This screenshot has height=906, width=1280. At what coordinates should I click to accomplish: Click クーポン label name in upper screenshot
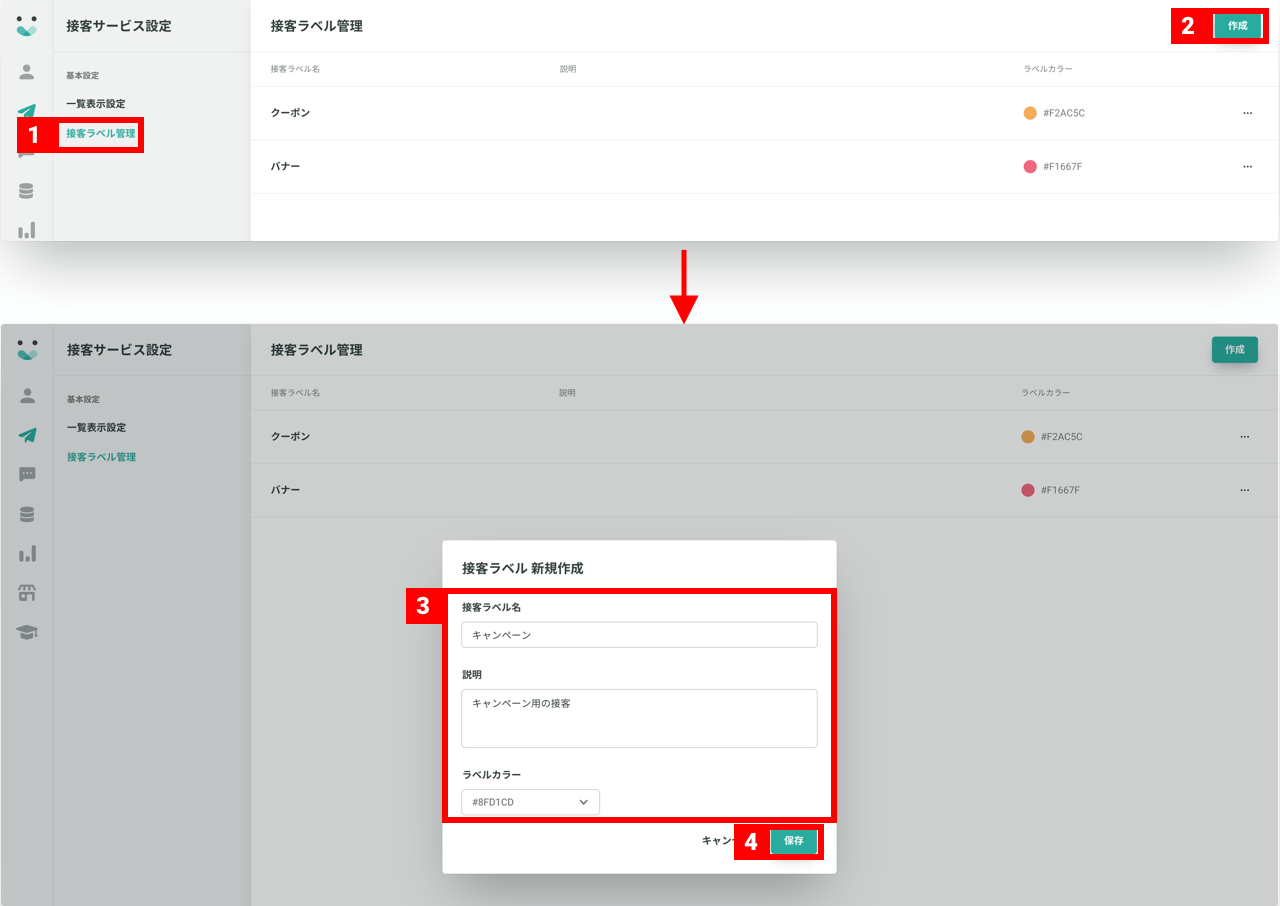(290, 113)
